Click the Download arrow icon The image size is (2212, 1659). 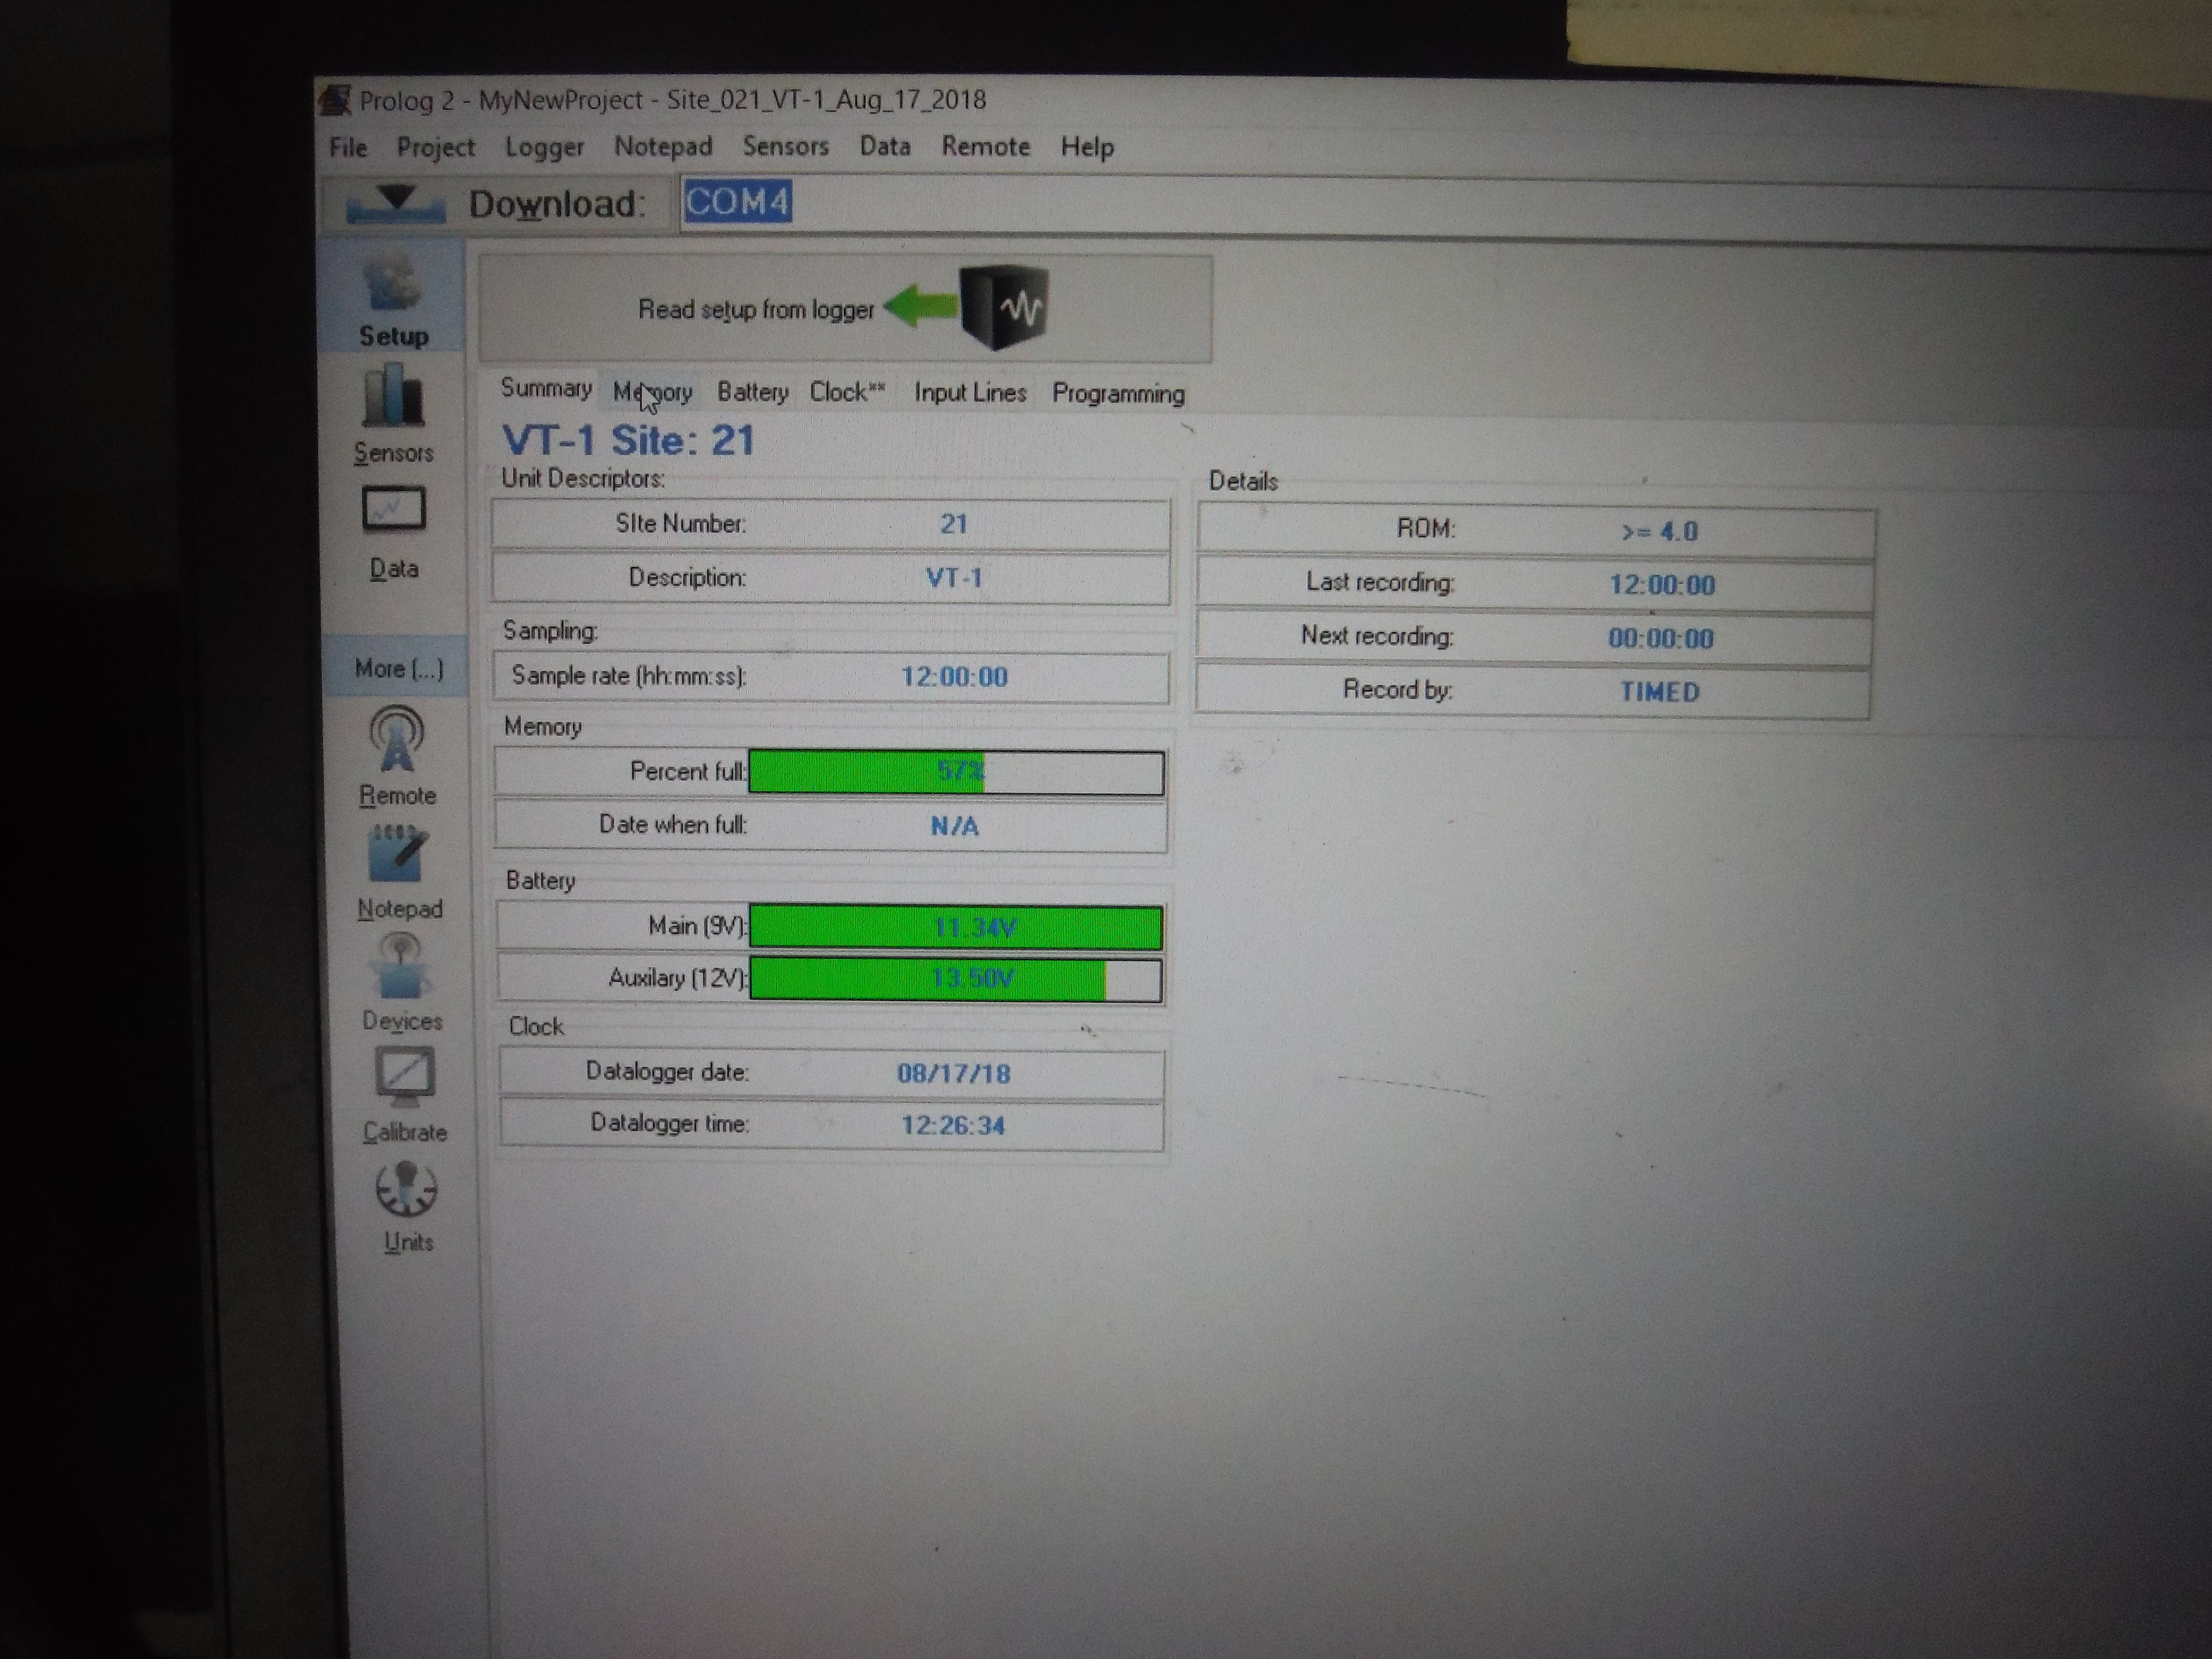(x=395, y=203)
